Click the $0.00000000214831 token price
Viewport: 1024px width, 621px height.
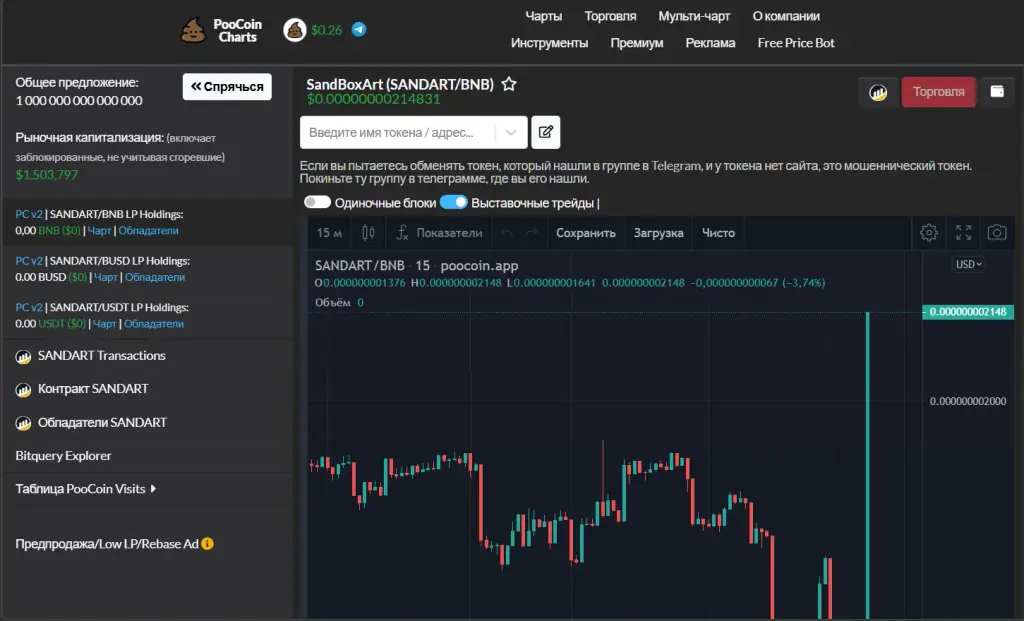[x=374, y=99]
